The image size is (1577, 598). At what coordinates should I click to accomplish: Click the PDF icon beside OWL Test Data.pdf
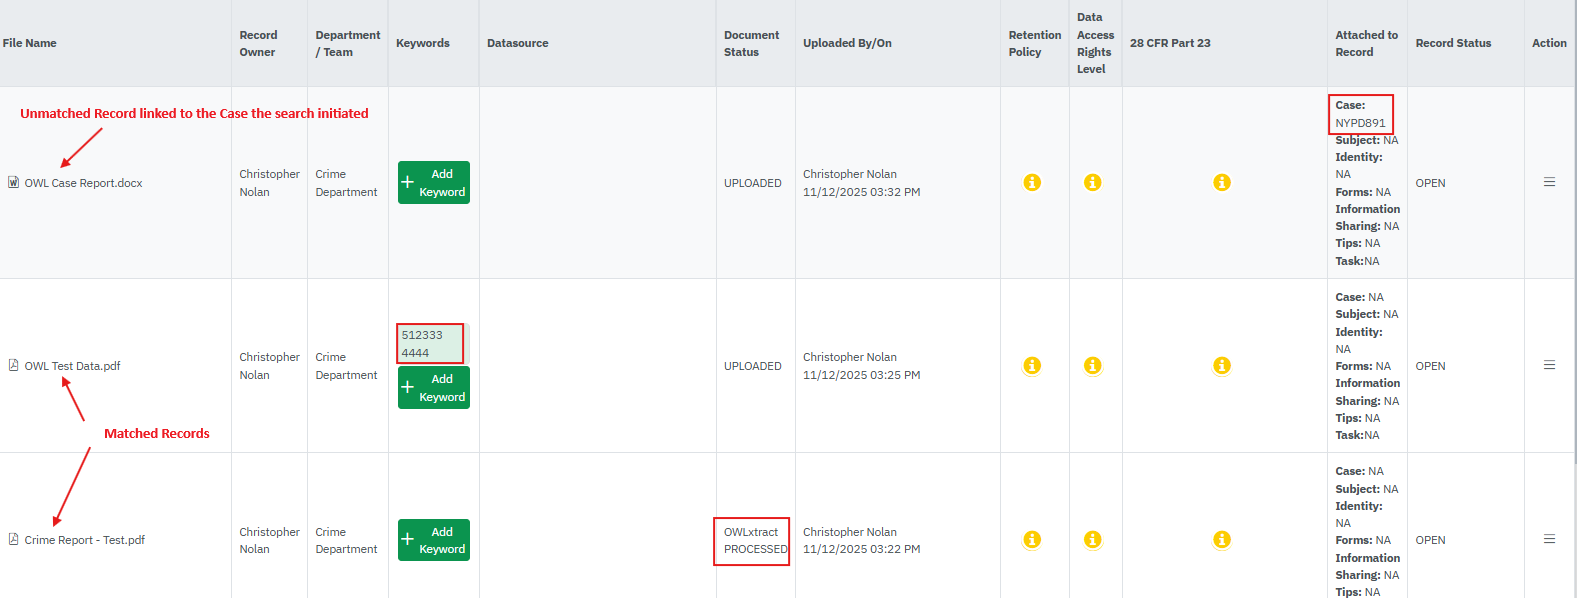point(13,366)
